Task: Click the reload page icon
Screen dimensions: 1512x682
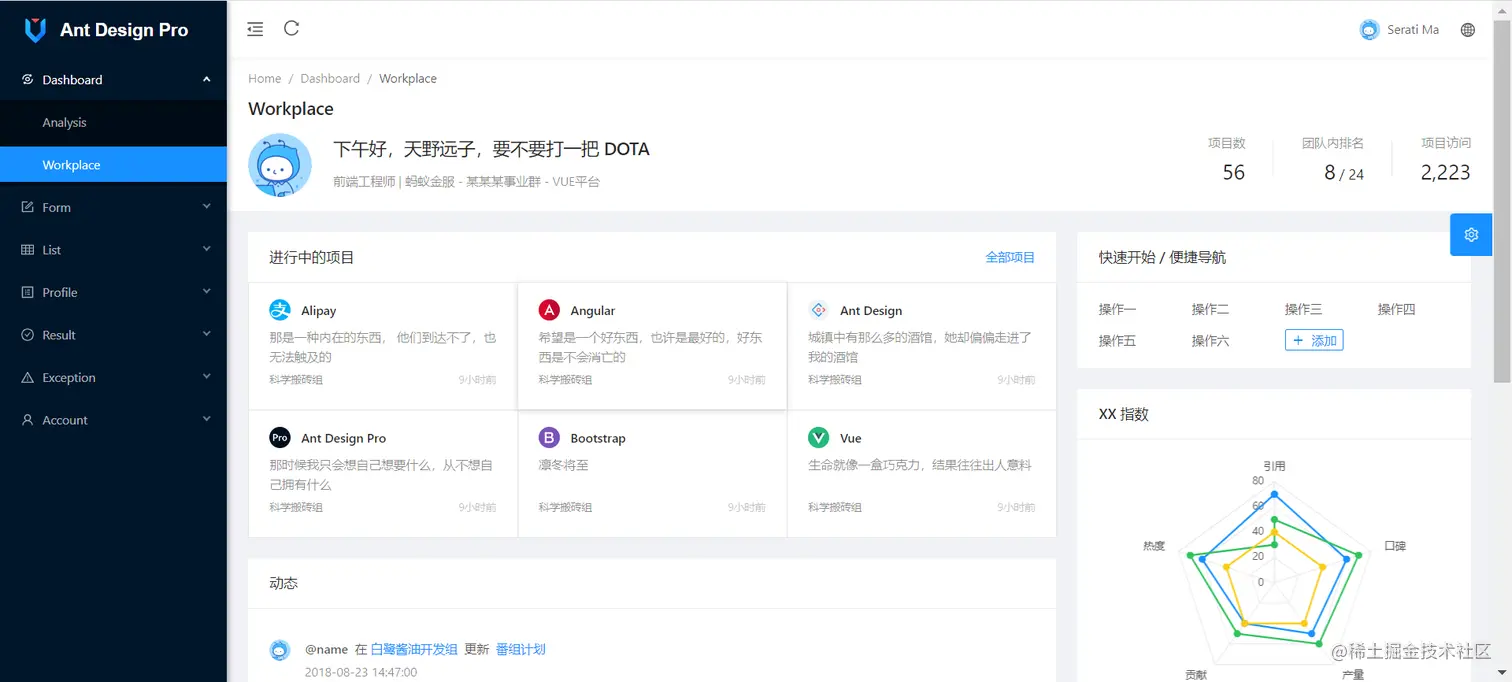Action: (x=291, y=28)
